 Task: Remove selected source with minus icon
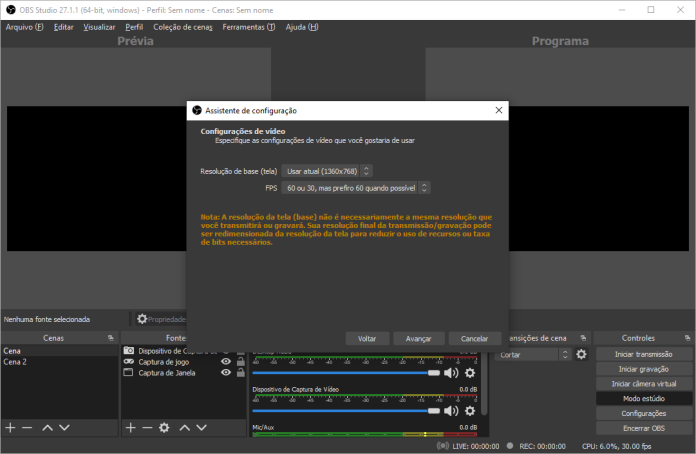pyautogui.click(x=147, y=428)
